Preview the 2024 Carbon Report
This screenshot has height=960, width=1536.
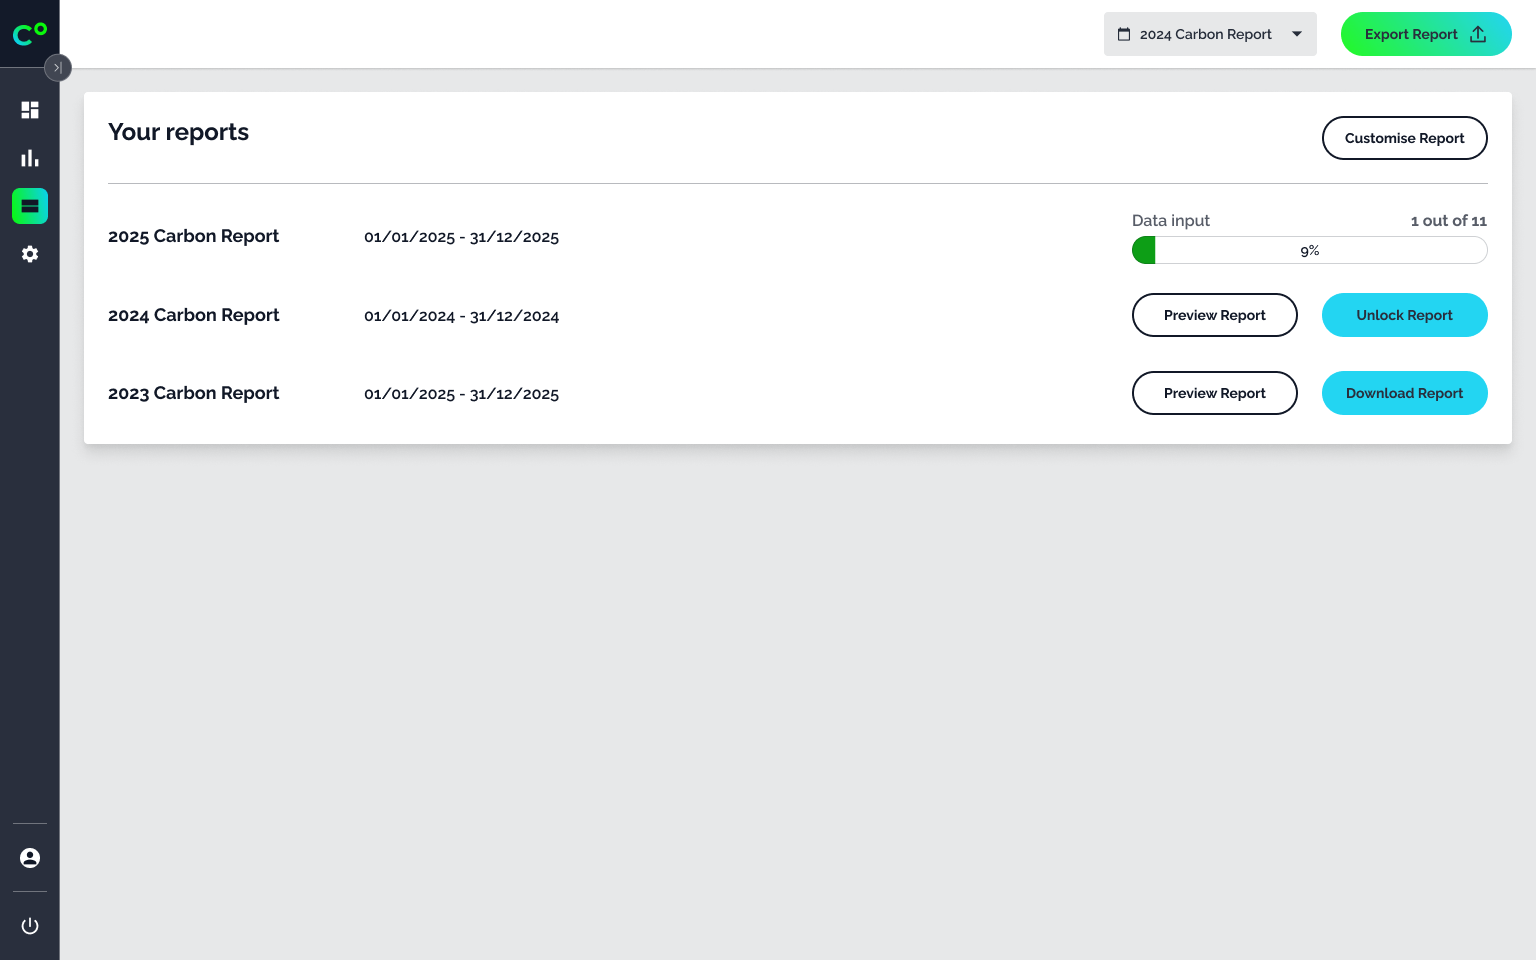1214,315
